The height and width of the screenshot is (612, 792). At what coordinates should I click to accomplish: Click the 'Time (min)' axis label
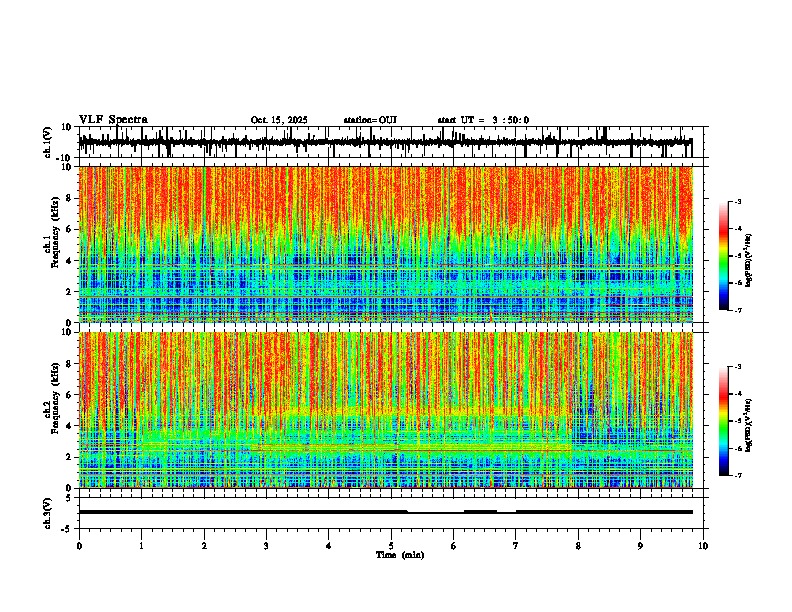pyautogui.click(x=400, y=555)
